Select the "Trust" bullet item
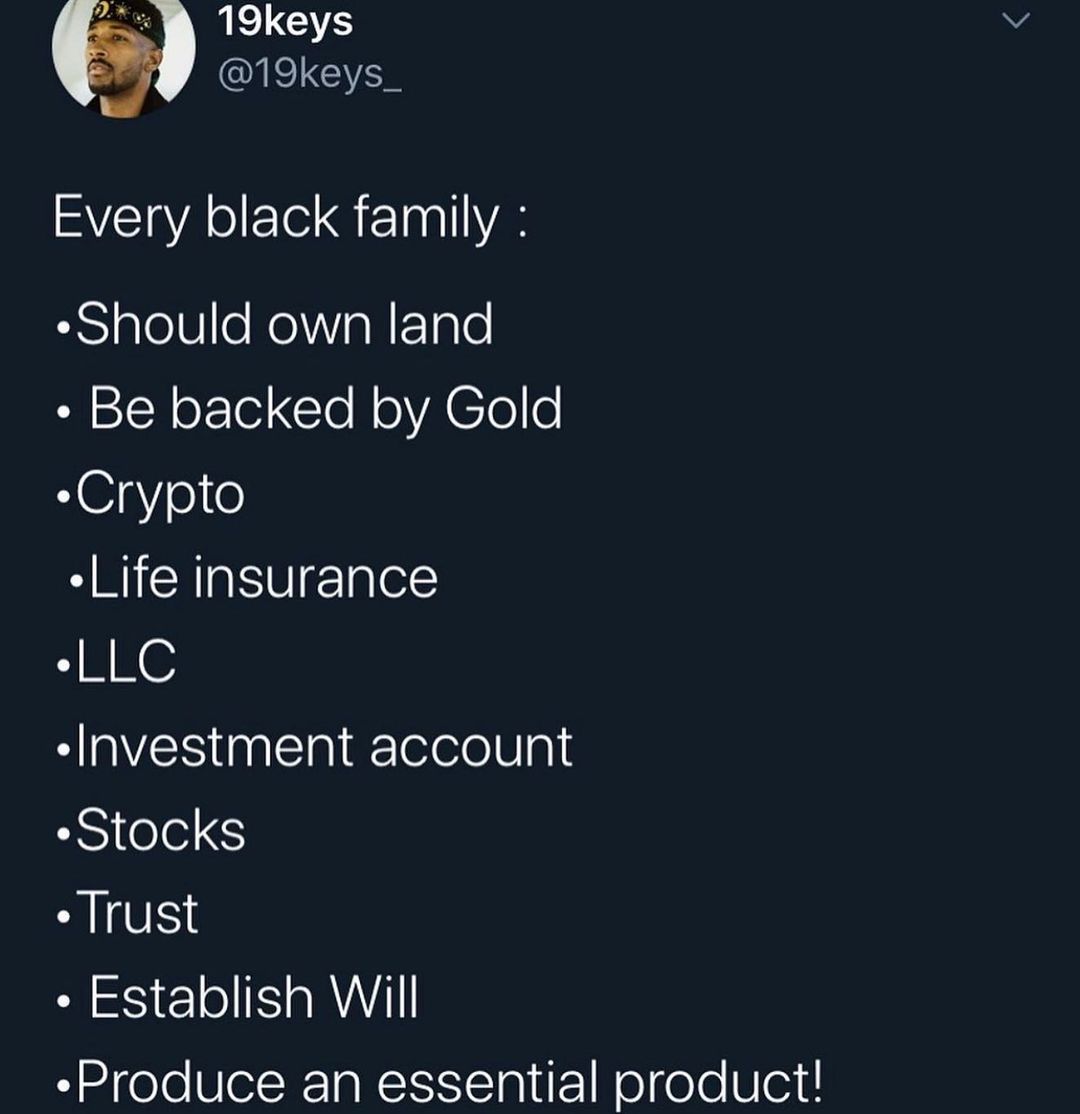 tap(138, 914)
